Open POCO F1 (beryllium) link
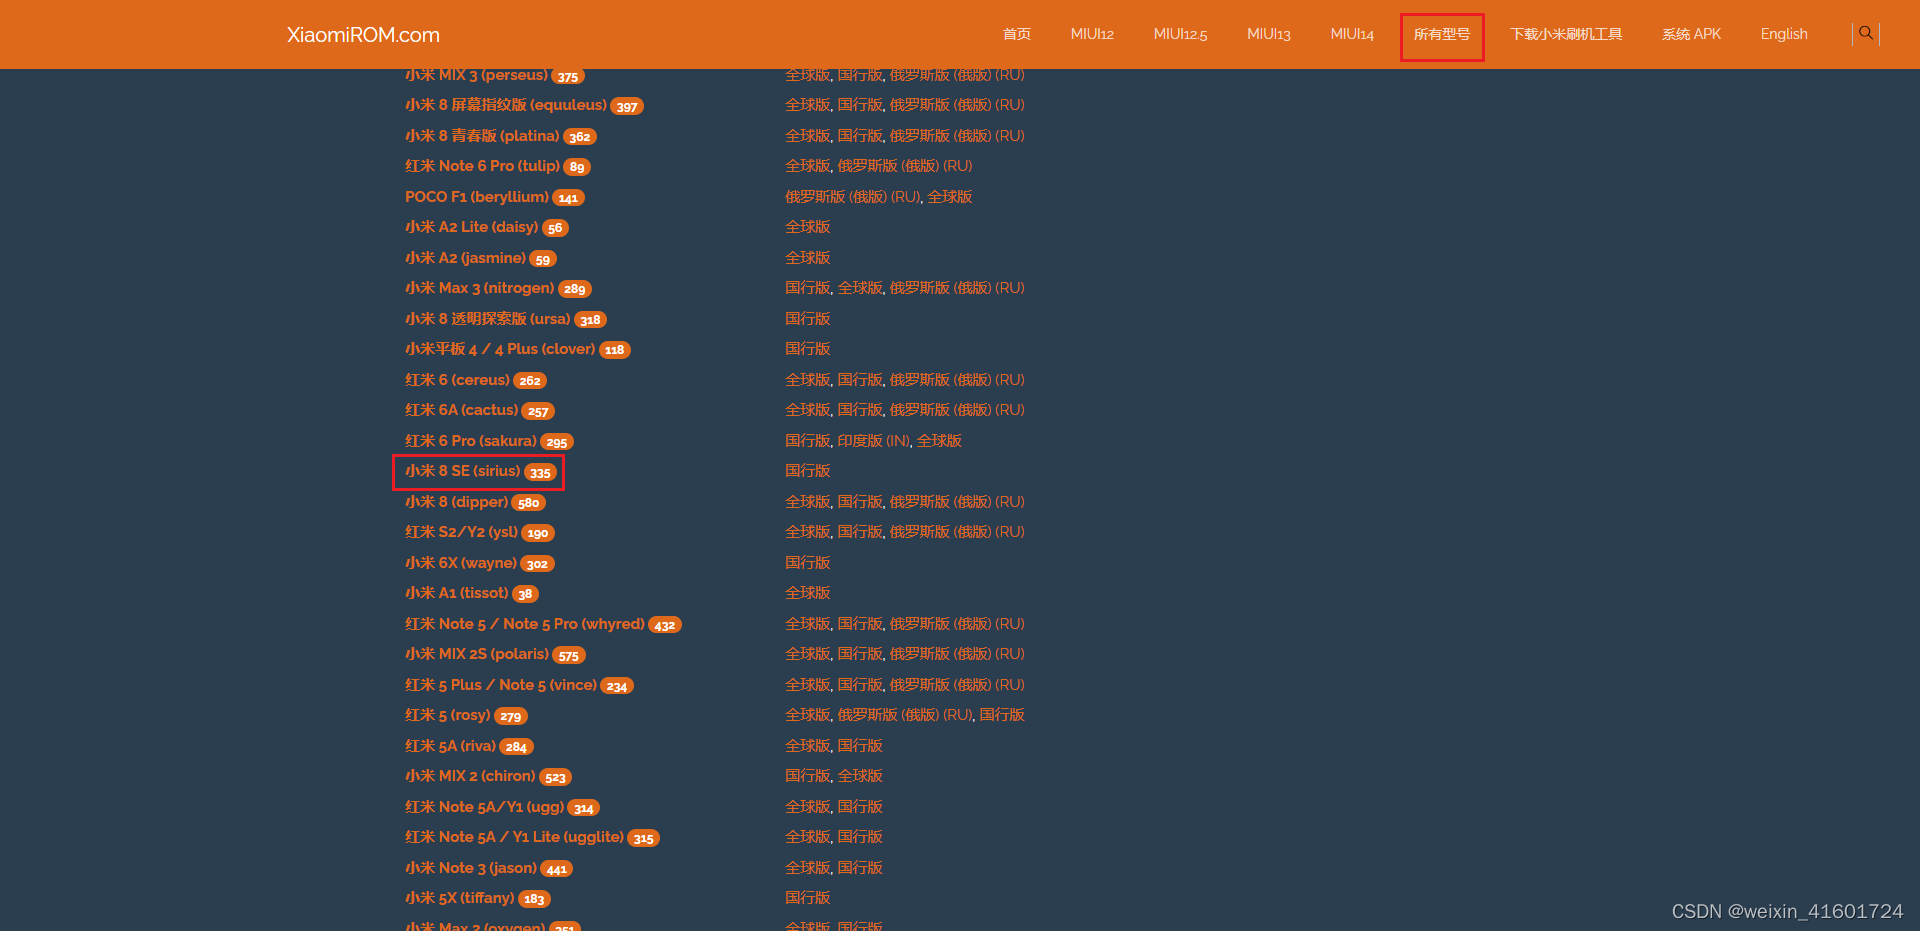 pos(477,197)
